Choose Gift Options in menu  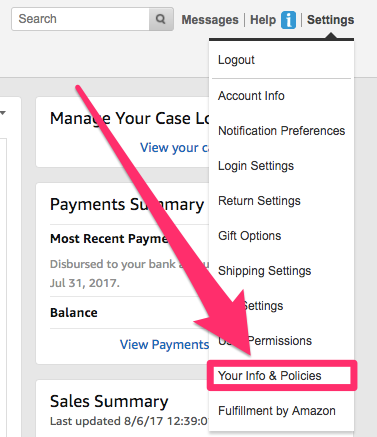click(x=249, y=236)
